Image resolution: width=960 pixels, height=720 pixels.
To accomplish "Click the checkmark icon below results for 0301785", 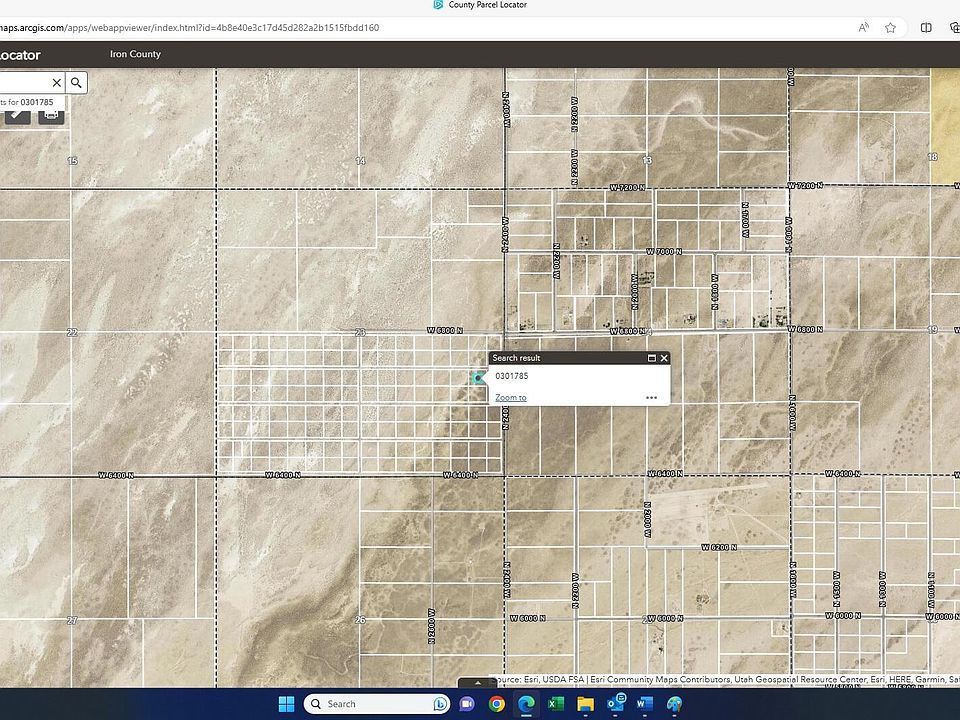I will [16, 116].
